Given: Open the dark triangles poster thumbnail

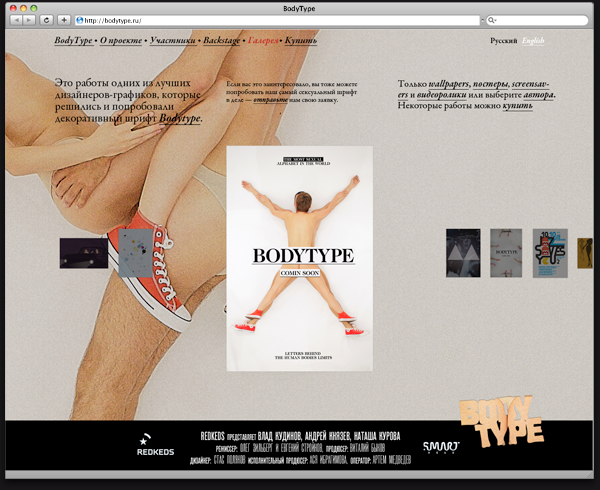Looking at the screenshot, I should point(463,253).
